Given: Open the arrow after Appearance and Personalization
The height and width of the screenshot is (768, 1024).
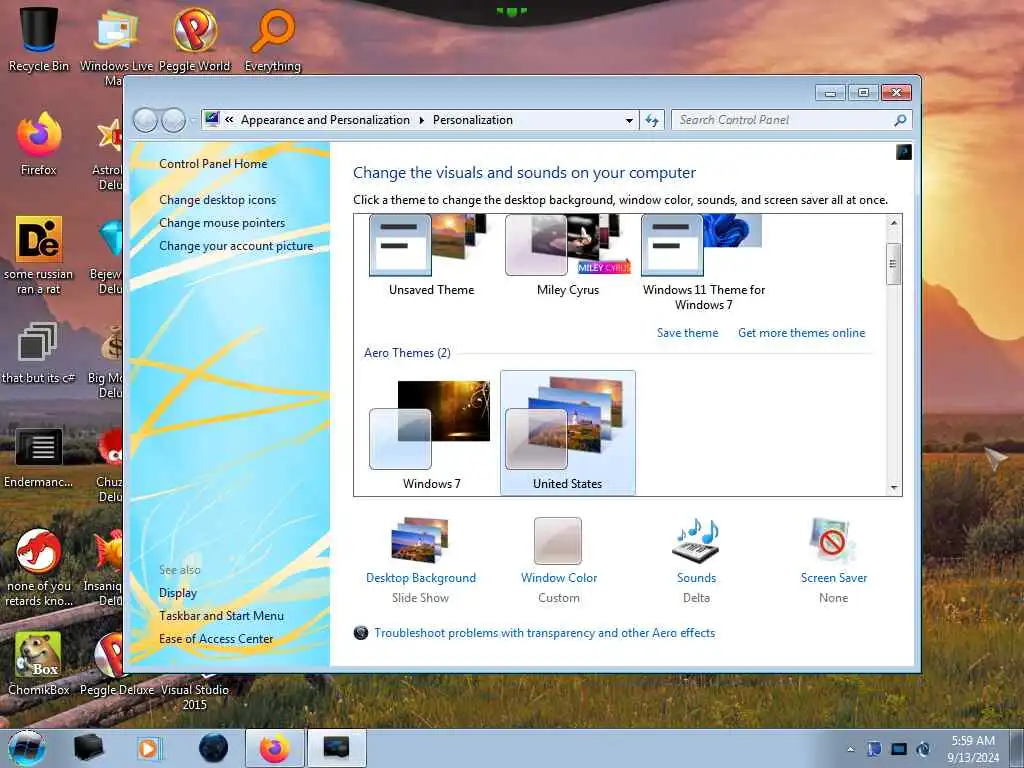Looking at the screenshot, I should 421,120.
